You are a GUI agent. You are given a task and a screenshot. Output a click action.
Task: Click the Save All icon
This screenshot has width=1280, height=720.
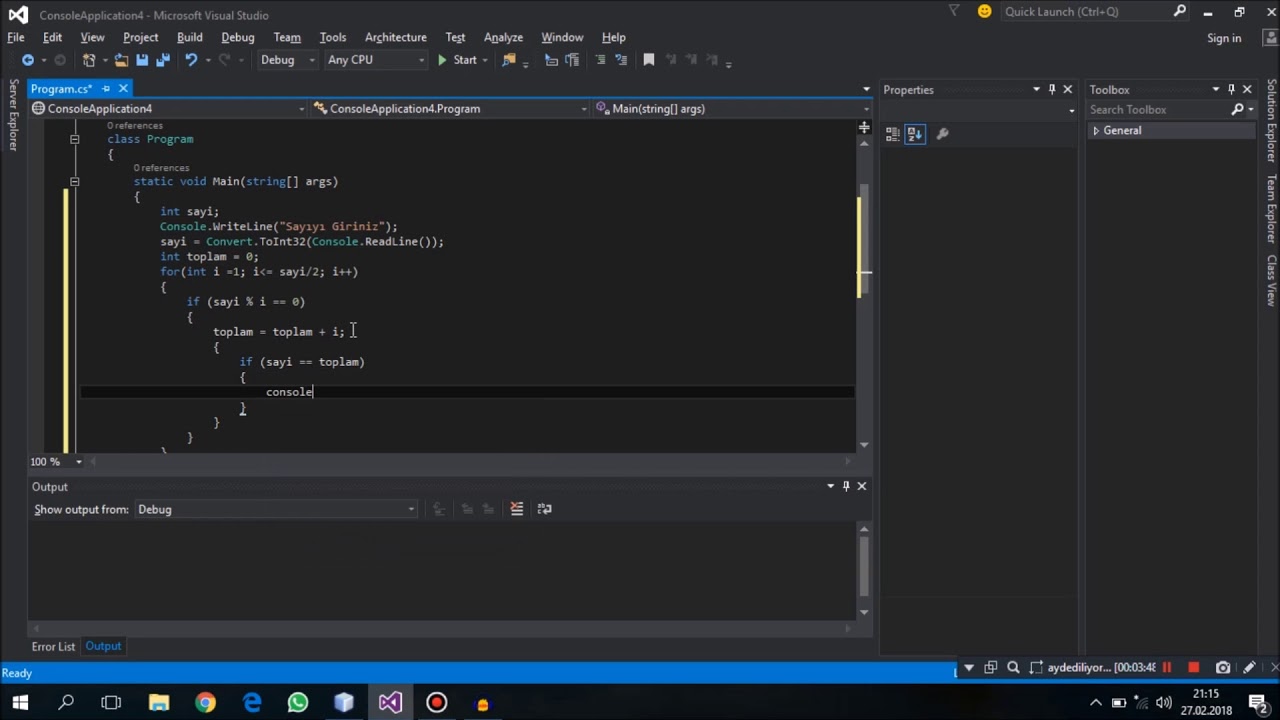click(162, 60)
